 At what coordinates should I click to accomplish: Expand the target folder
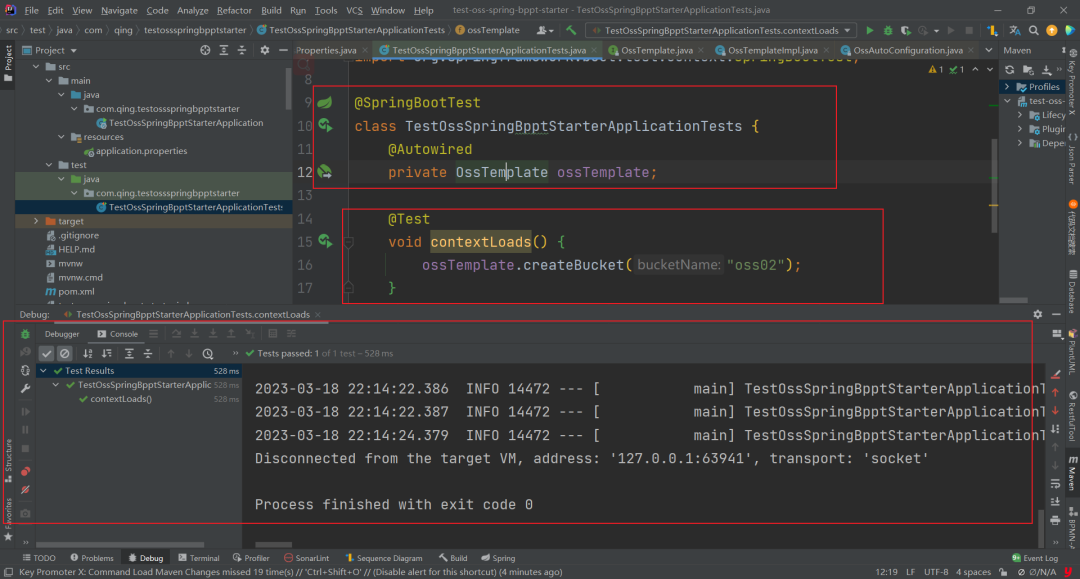(37, 221)
